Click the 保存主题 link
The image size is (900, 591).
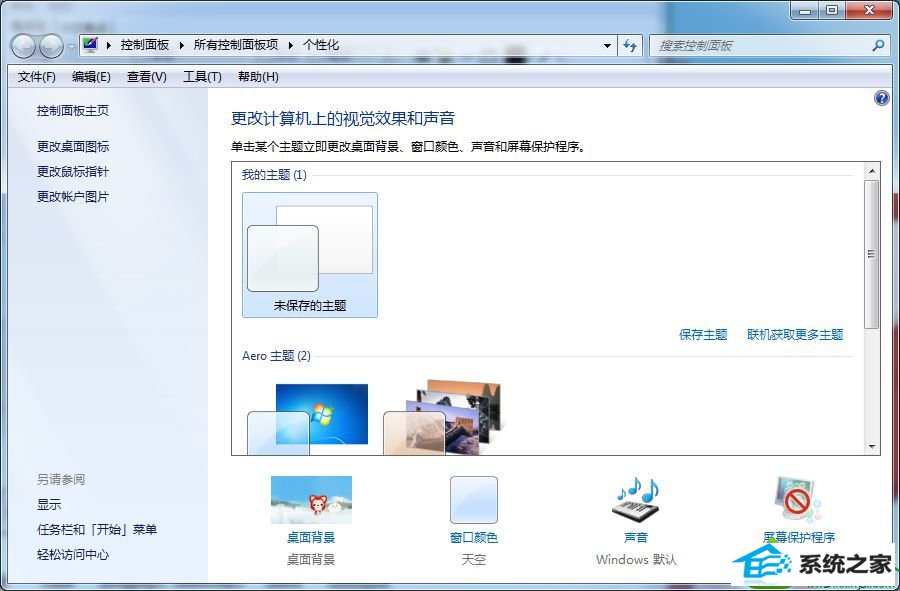pos(703,335)
